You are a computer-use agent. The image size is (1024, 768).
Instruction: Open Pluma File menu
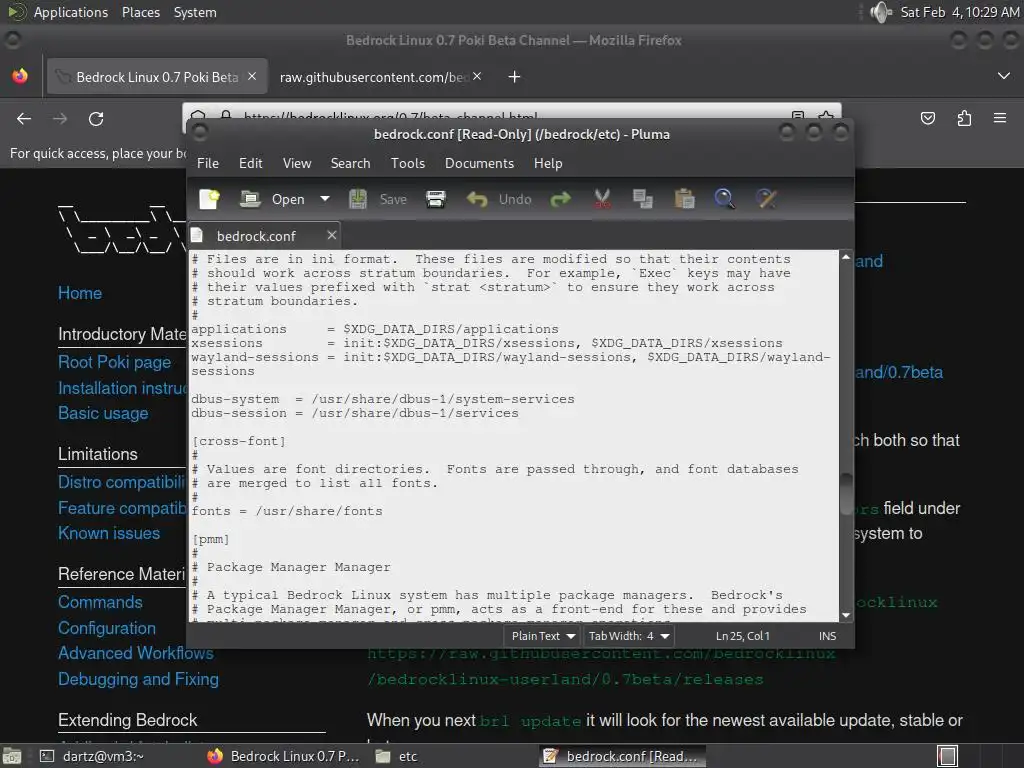[x=208, y=163]
